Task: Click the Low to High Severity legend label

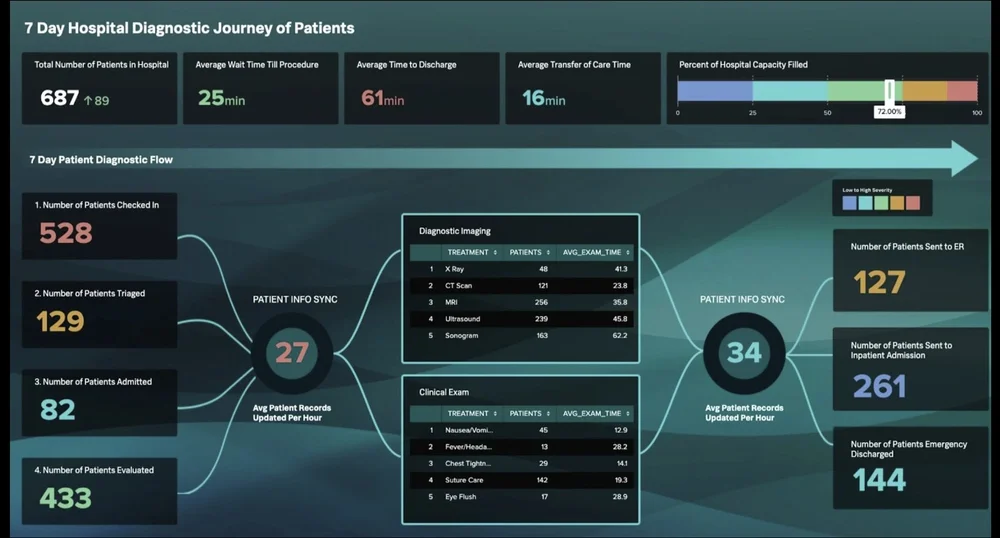Action: pyautogui.click(x=867, y=190)
